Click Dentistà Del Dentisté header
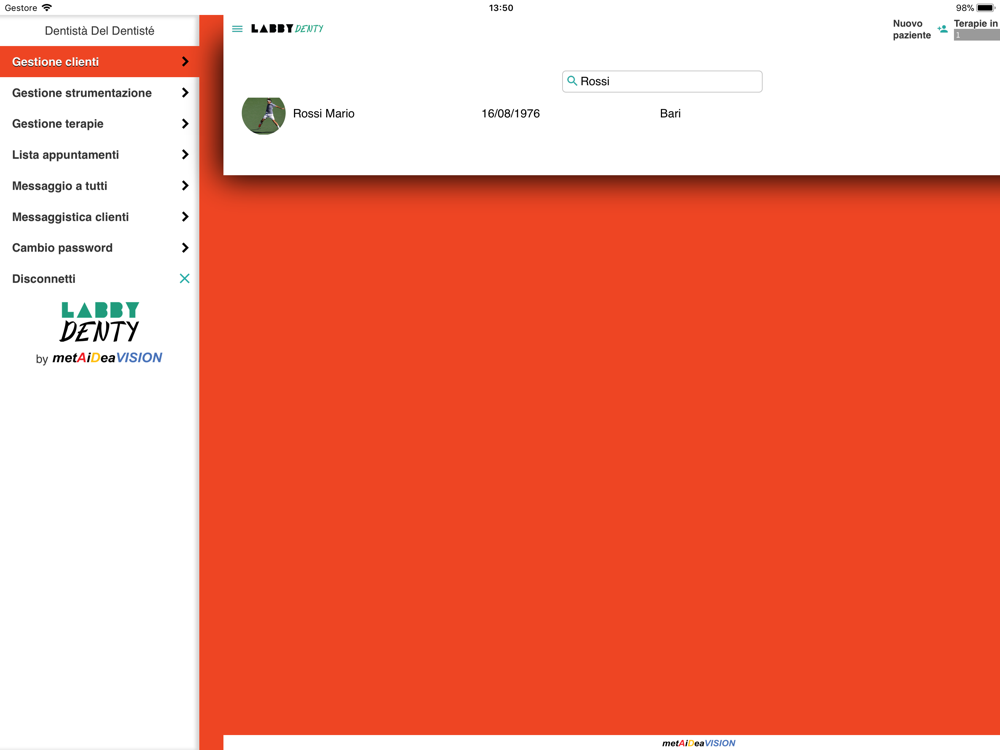This screenshot has height=750, width=1000. (99, 31)
